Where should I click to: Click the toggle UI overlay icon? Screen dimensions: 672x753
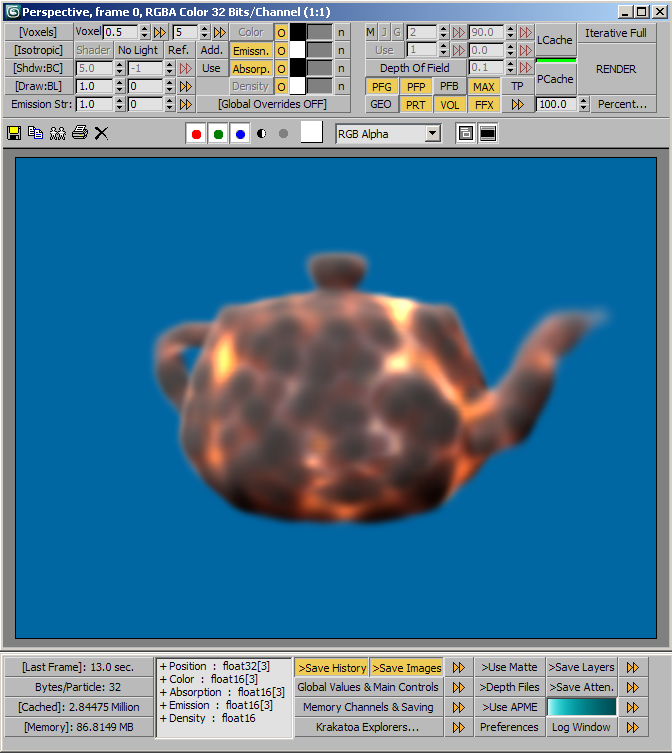465,134
